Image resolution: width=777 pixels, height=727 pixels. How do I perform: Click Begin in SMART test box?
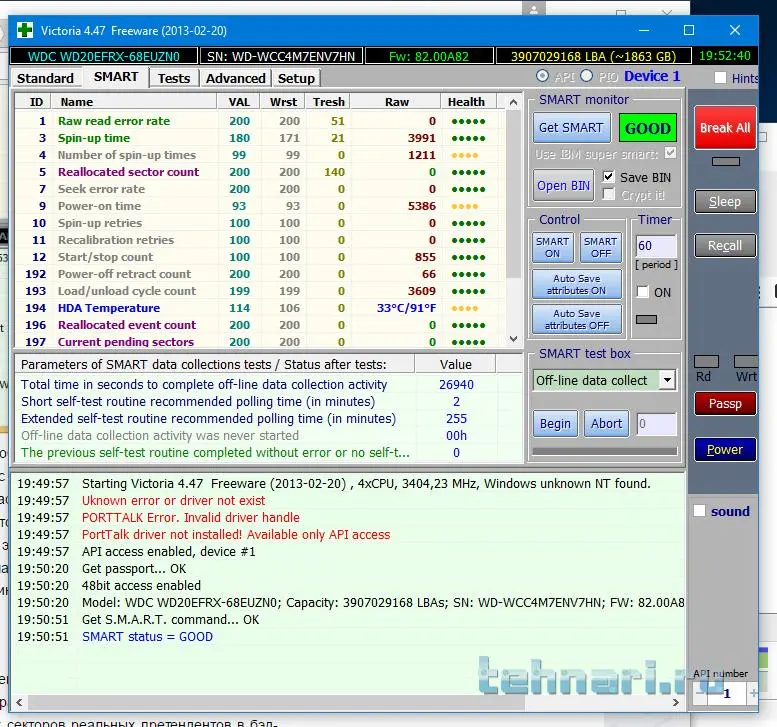click(555, 424)
